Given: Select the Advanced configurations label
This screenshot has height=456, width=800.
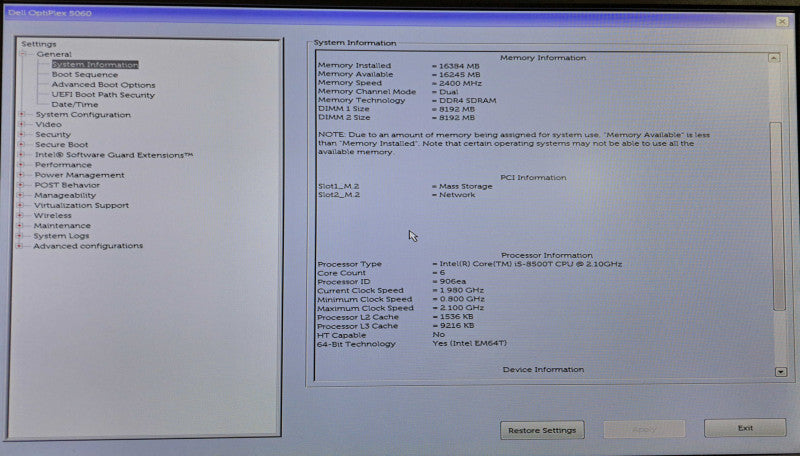Looking at the screenshot, I should pyautogui.click(x=88, y=246).
